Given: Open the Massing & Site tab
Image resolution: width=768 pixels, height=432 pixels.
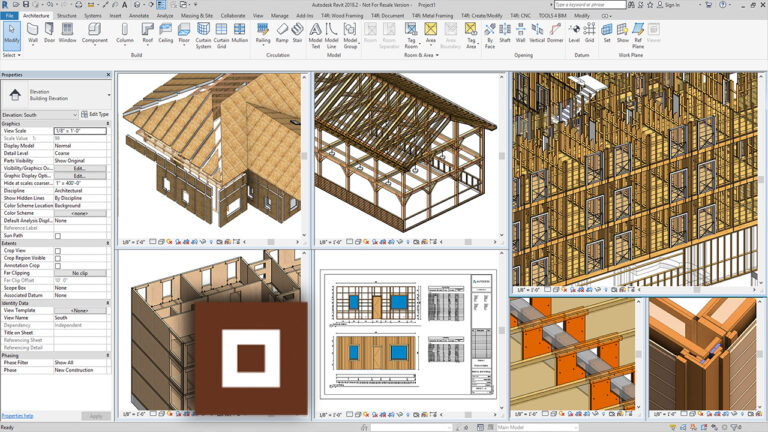Looking at the screenshot, I should click(196, 16).
